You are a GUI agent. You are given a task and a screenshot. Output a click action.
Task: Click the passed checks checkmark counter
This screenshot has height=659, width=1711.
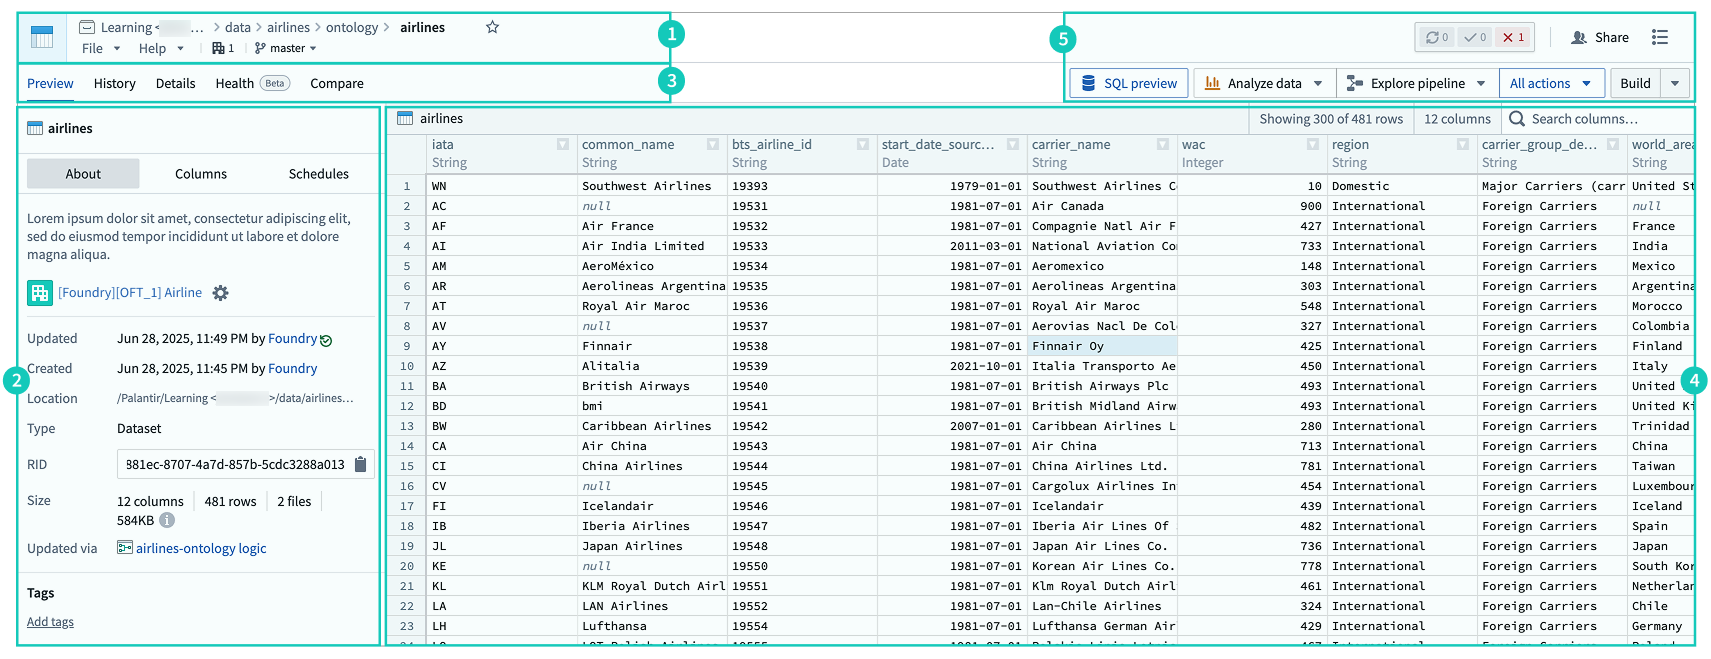click(1475, 37)
